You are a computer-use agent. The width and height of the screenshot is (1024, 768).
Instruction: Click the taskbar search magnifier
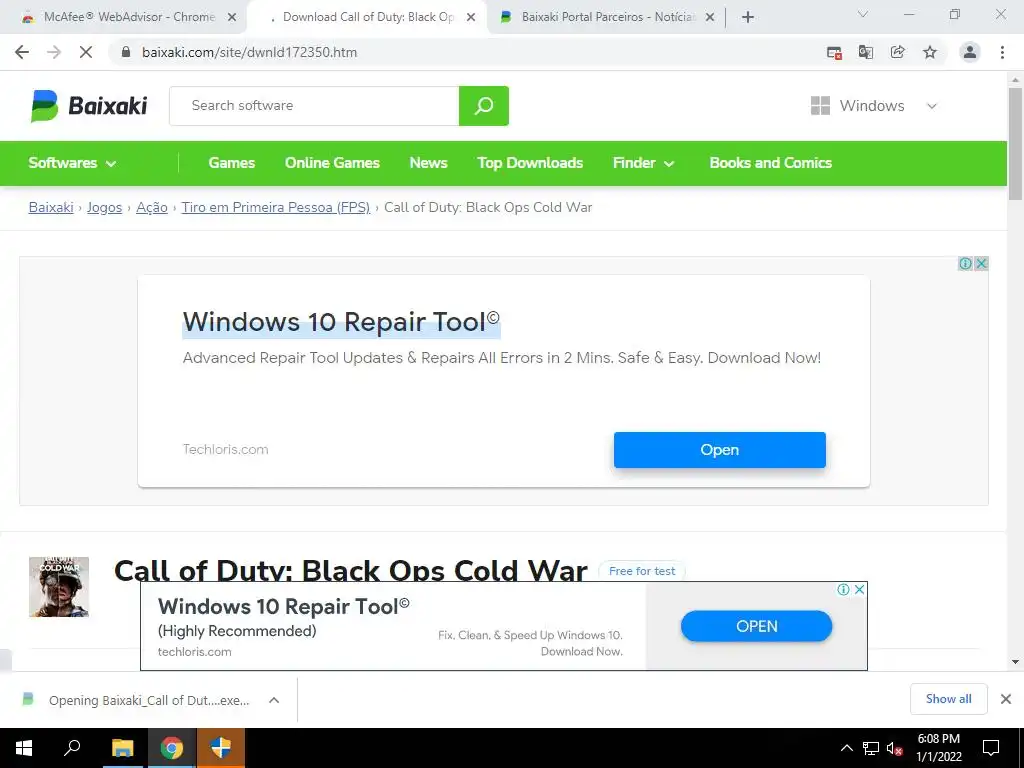[x=72, y=748]
